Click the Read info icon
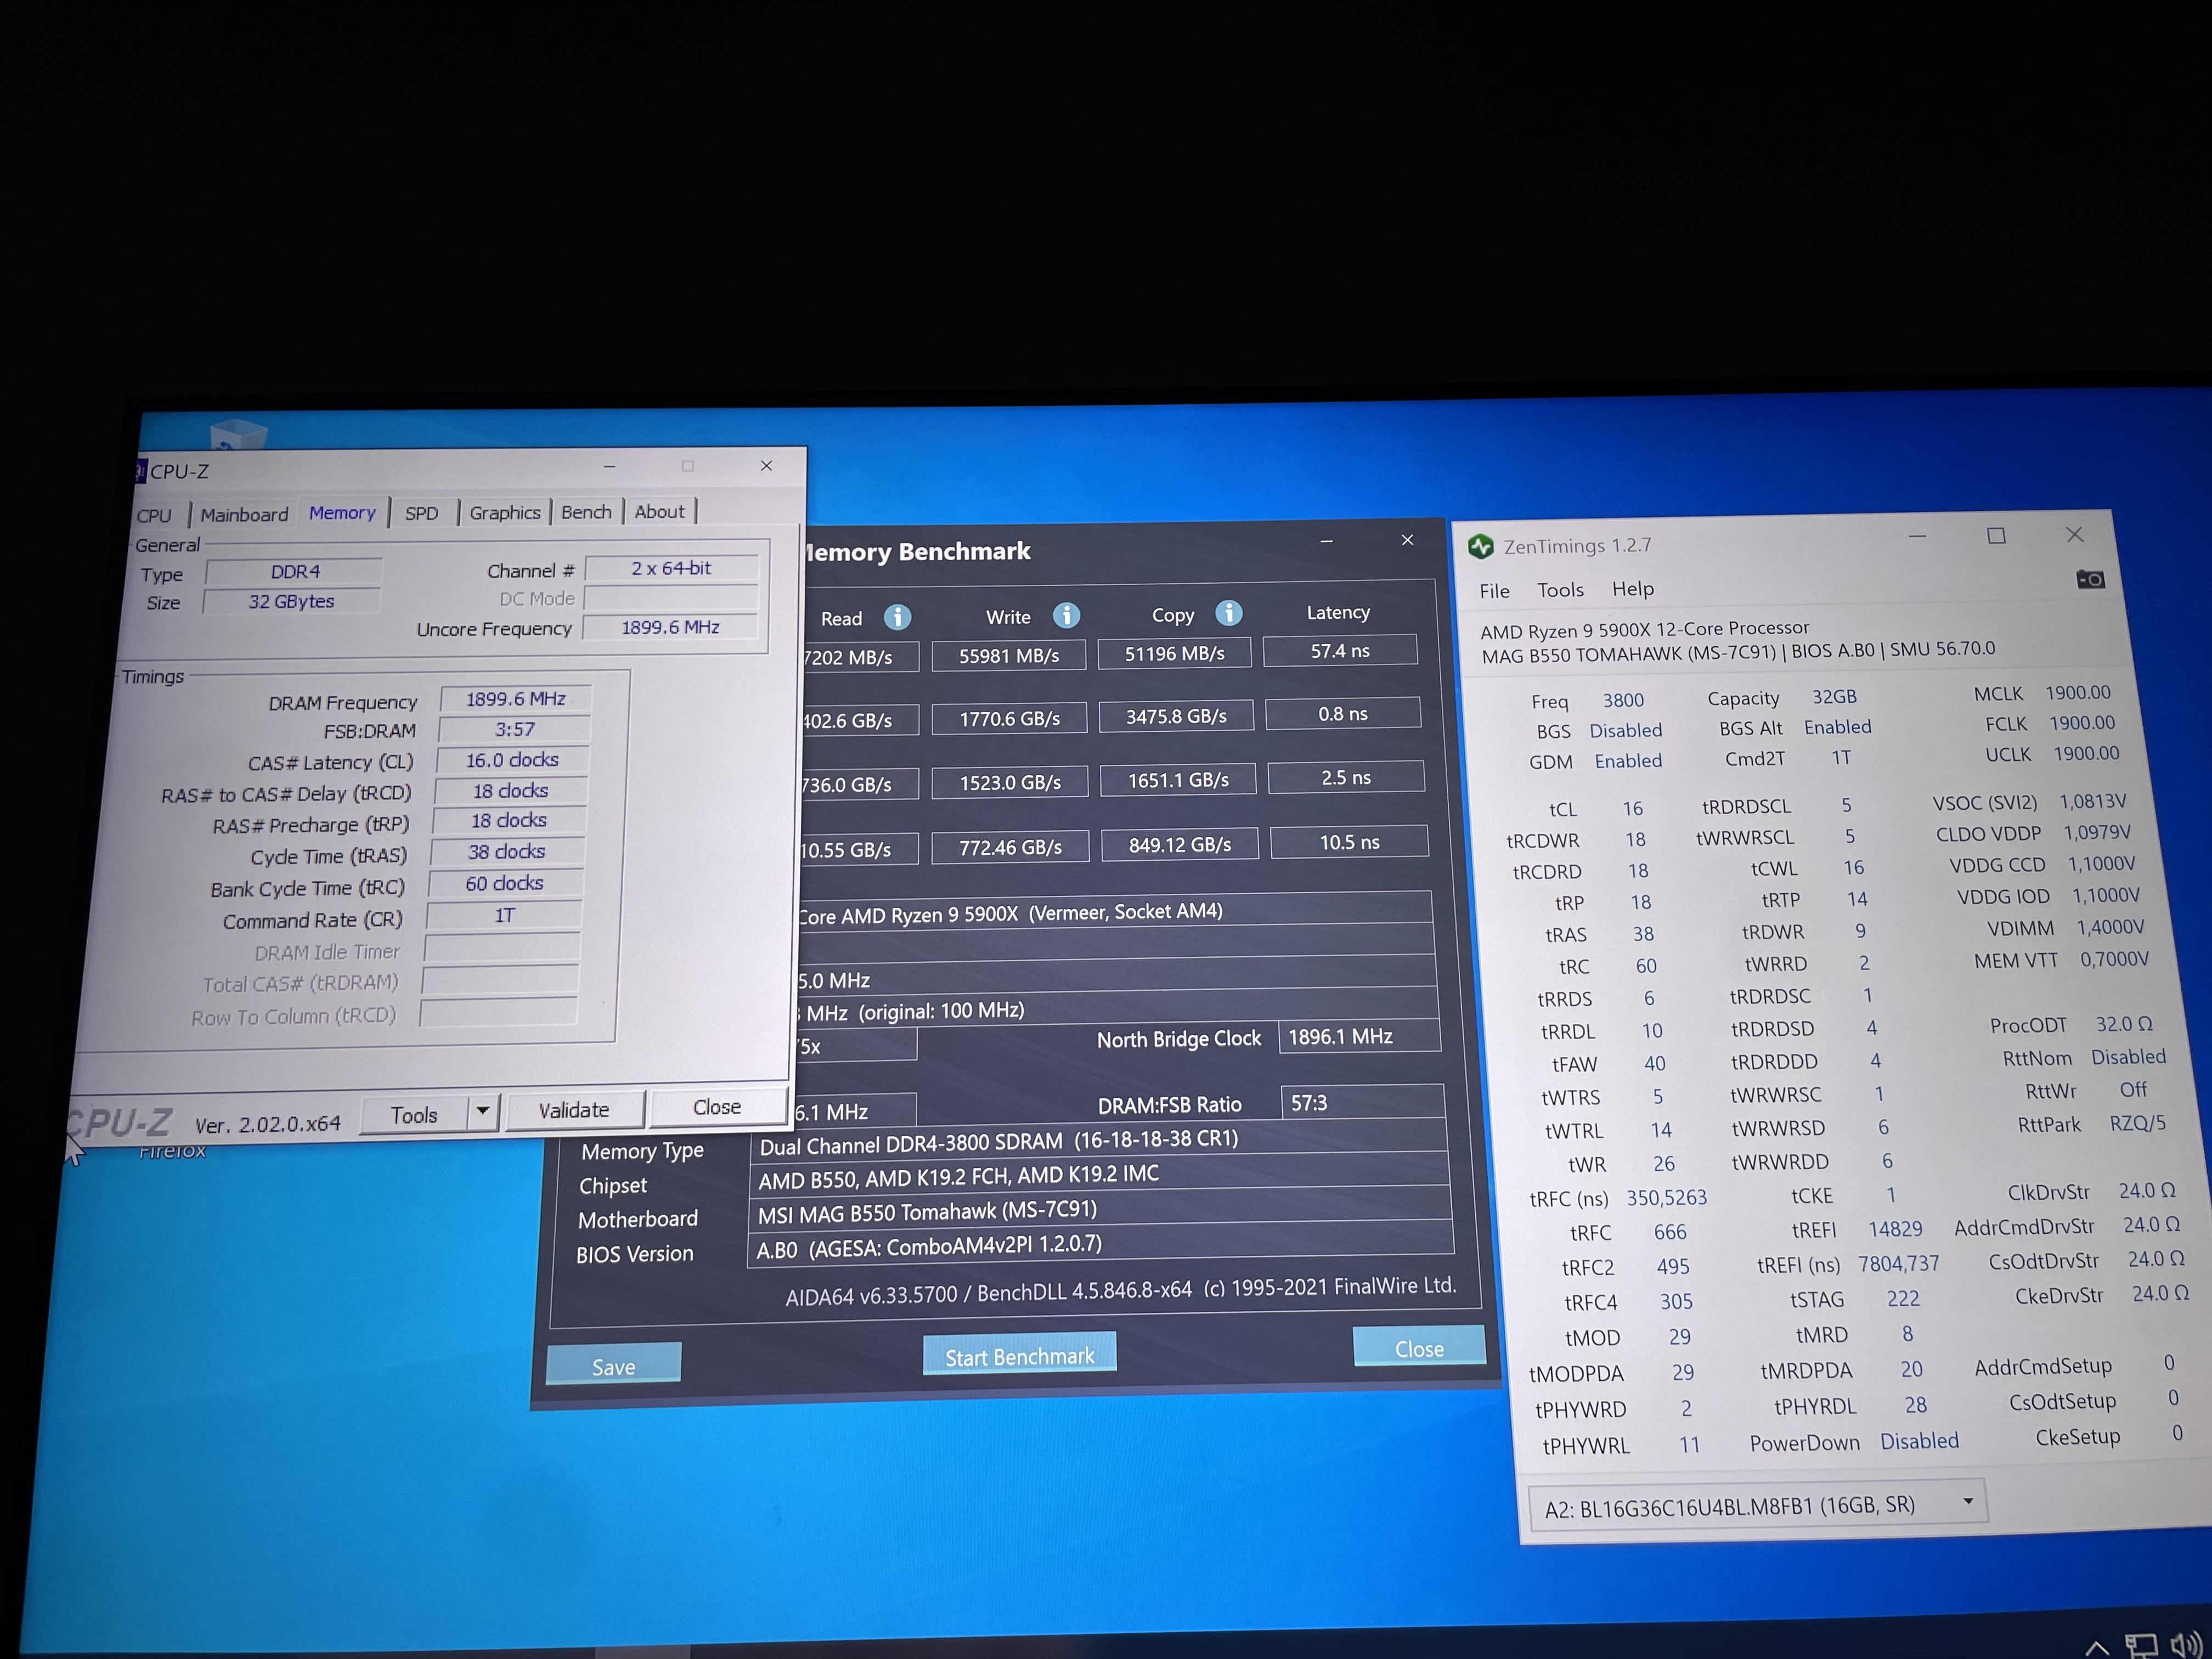The image size is (2212, 1659). [897, 617]
